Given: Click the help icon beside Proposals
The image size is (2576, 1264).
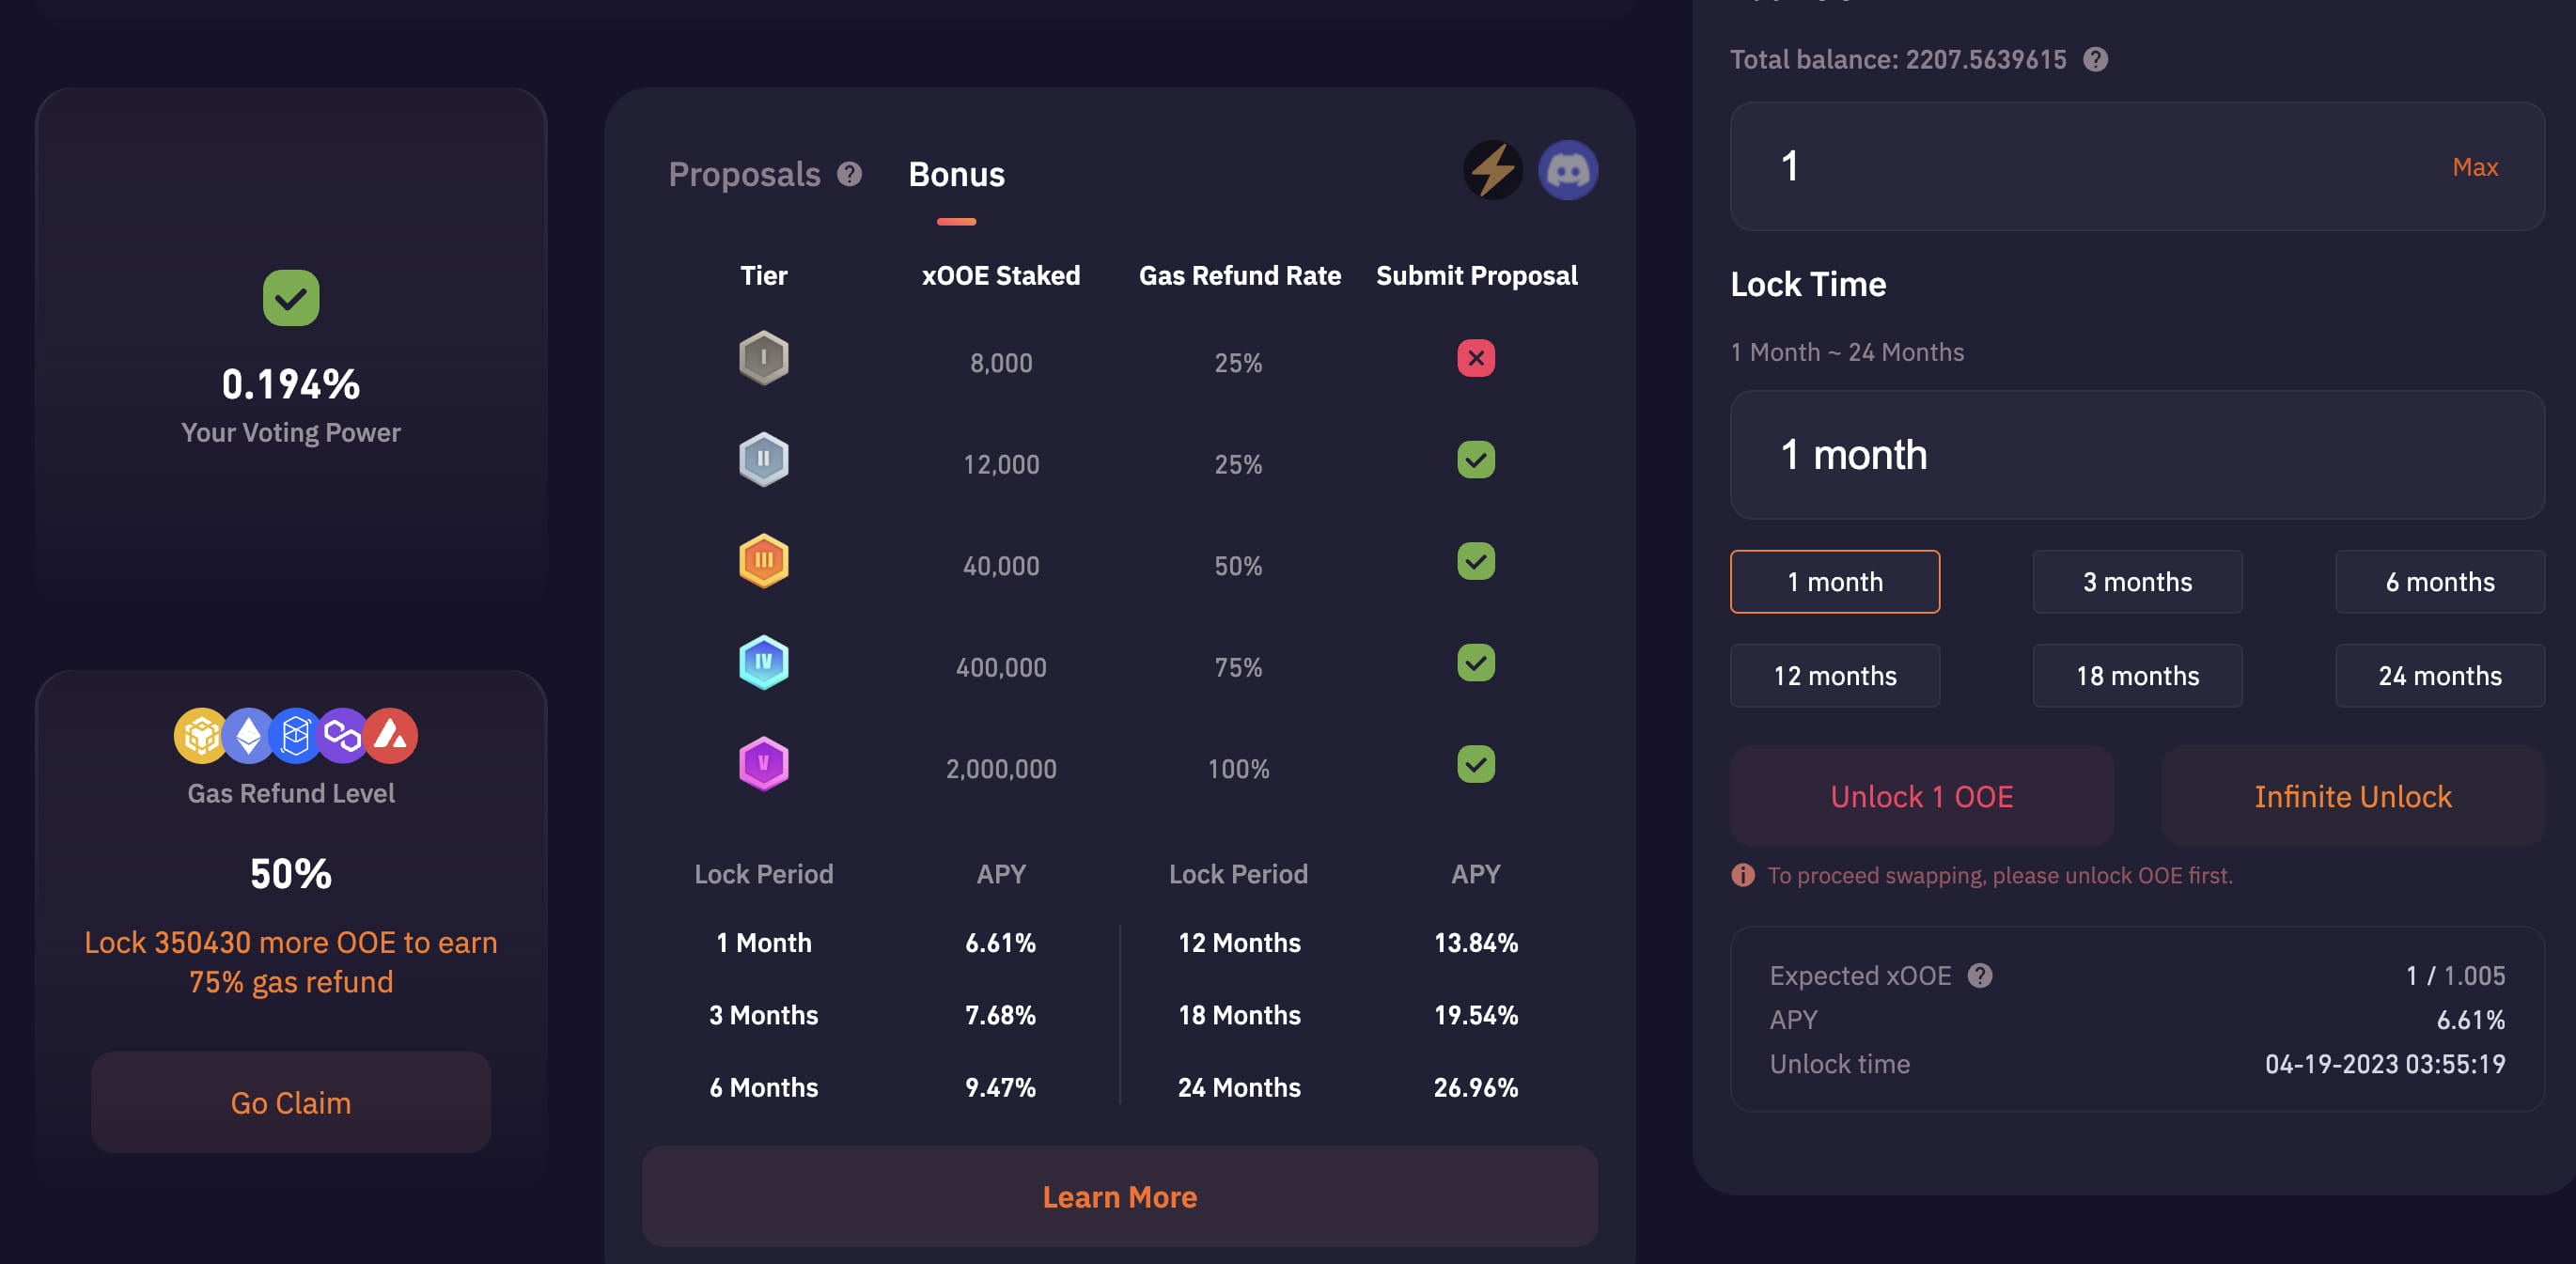Looking at the screenshot, I should (849, 174).
